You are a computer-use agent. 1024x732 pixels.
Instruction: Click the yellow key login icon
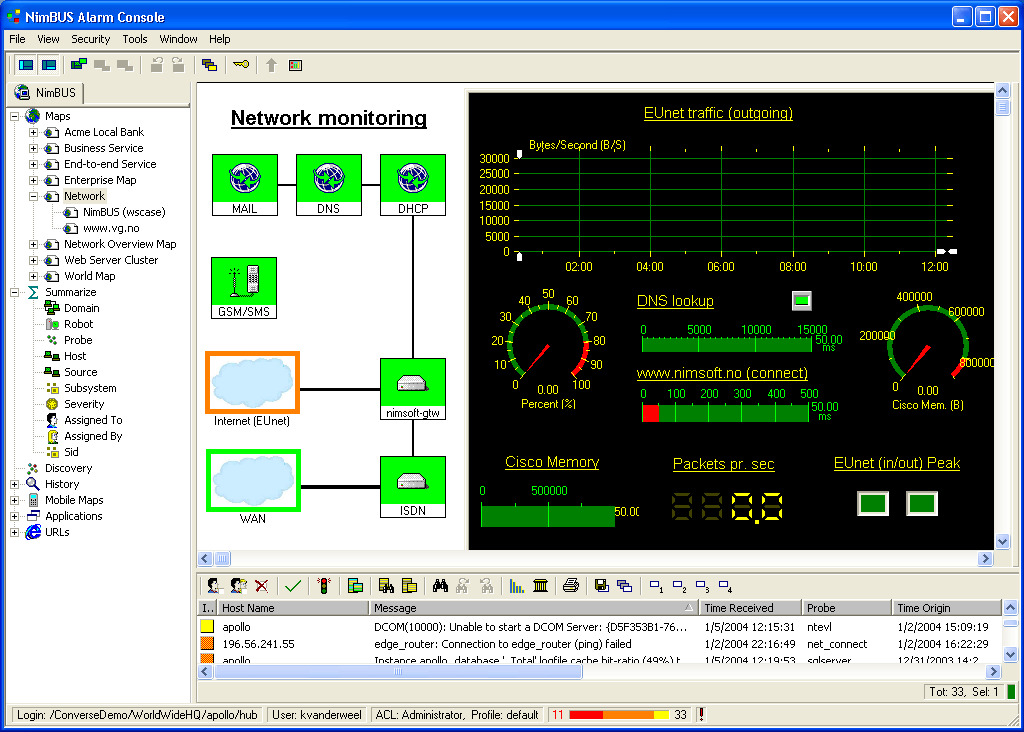241,64
